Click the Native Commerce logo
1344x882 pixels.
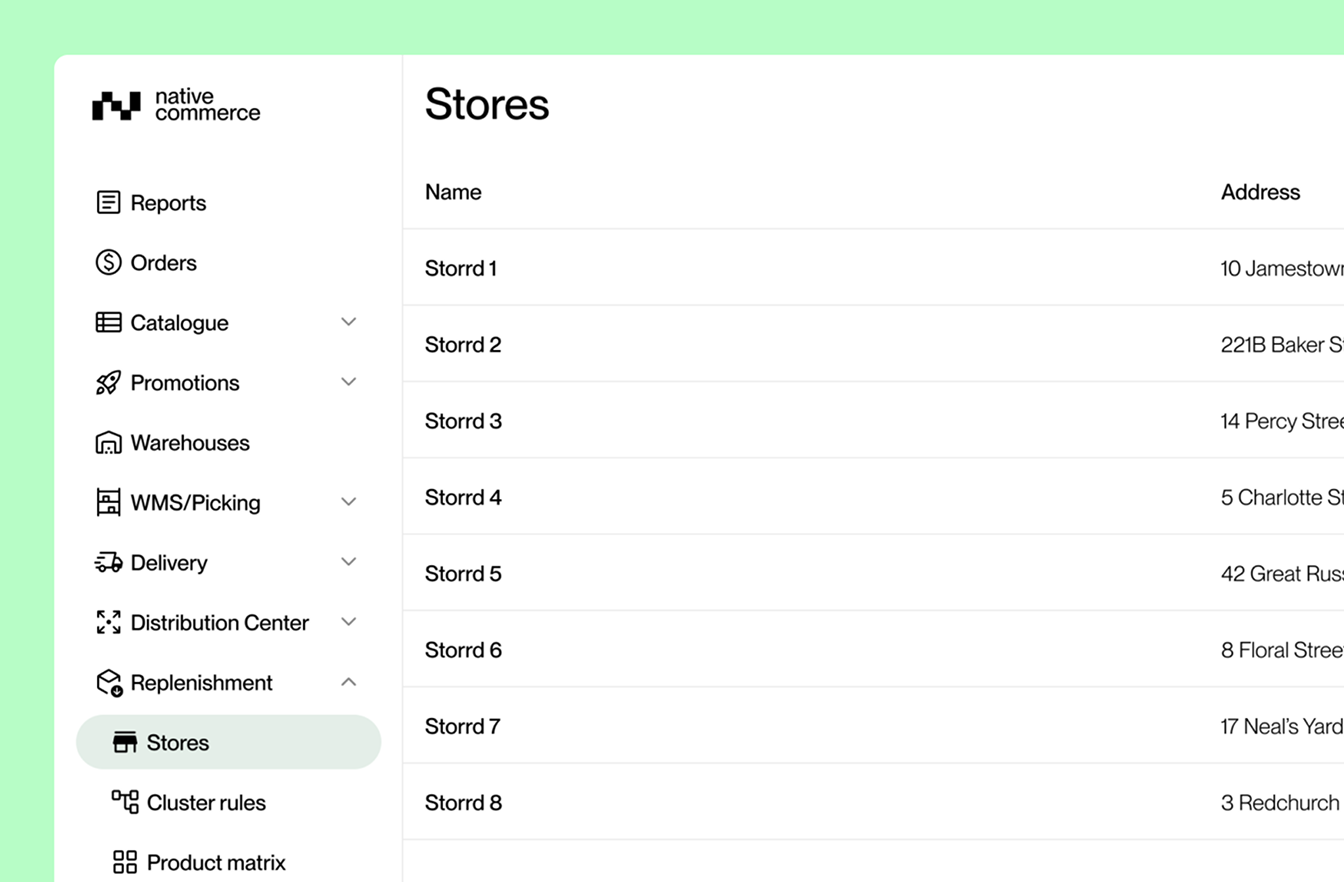coord(176,105)
